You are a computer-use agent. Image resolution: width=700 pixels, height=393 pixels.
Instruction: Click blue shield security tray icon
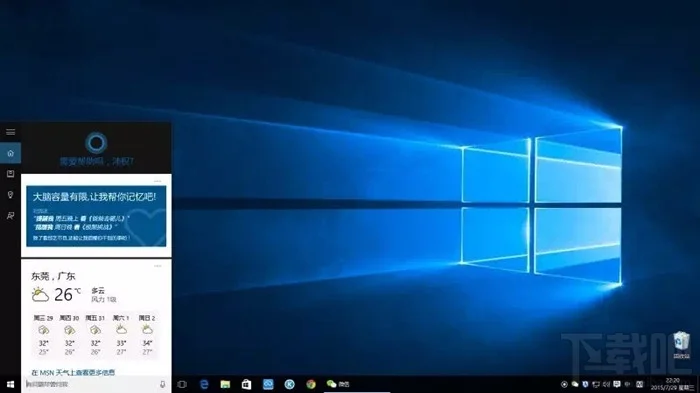coord(585,384)
